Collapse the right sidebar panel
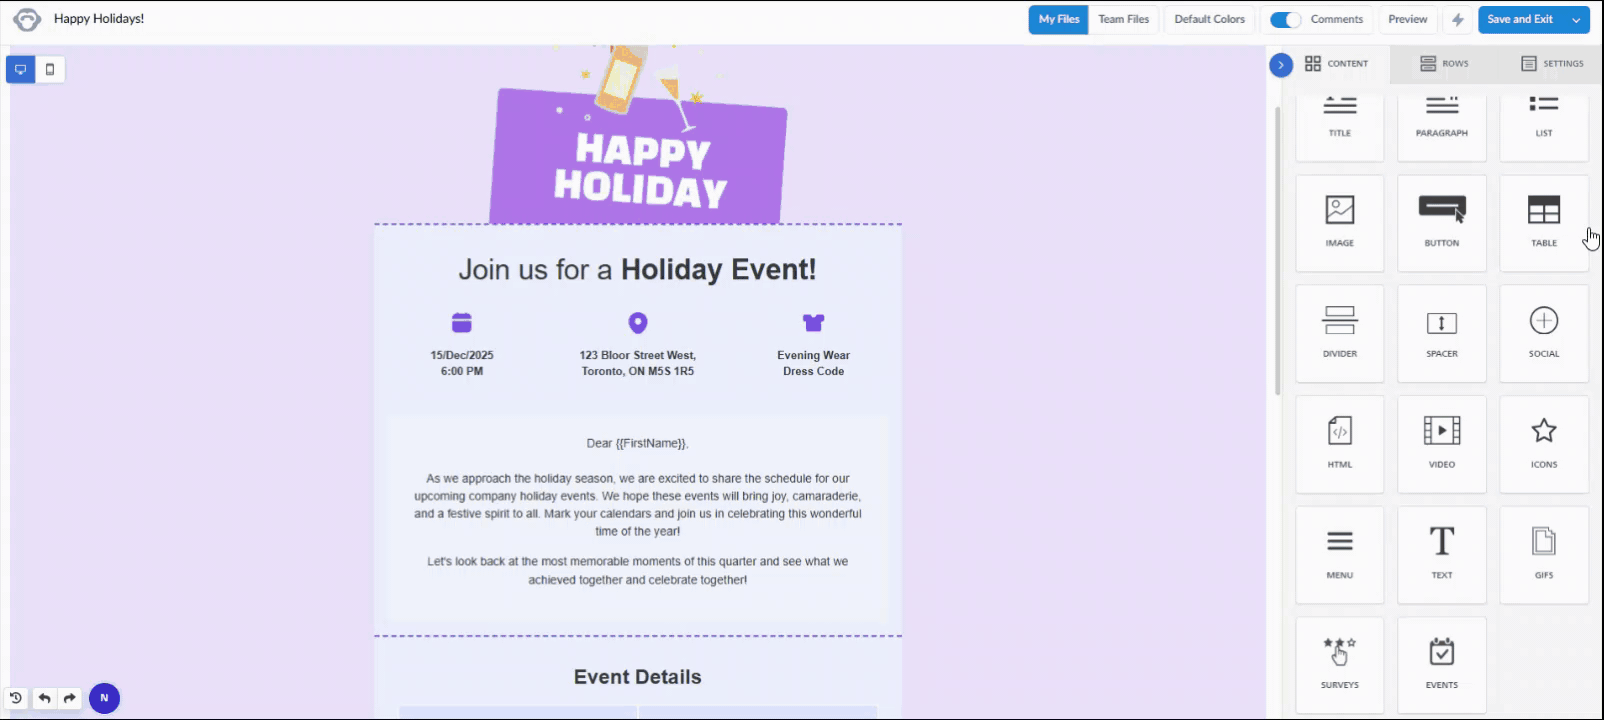 1281,64
